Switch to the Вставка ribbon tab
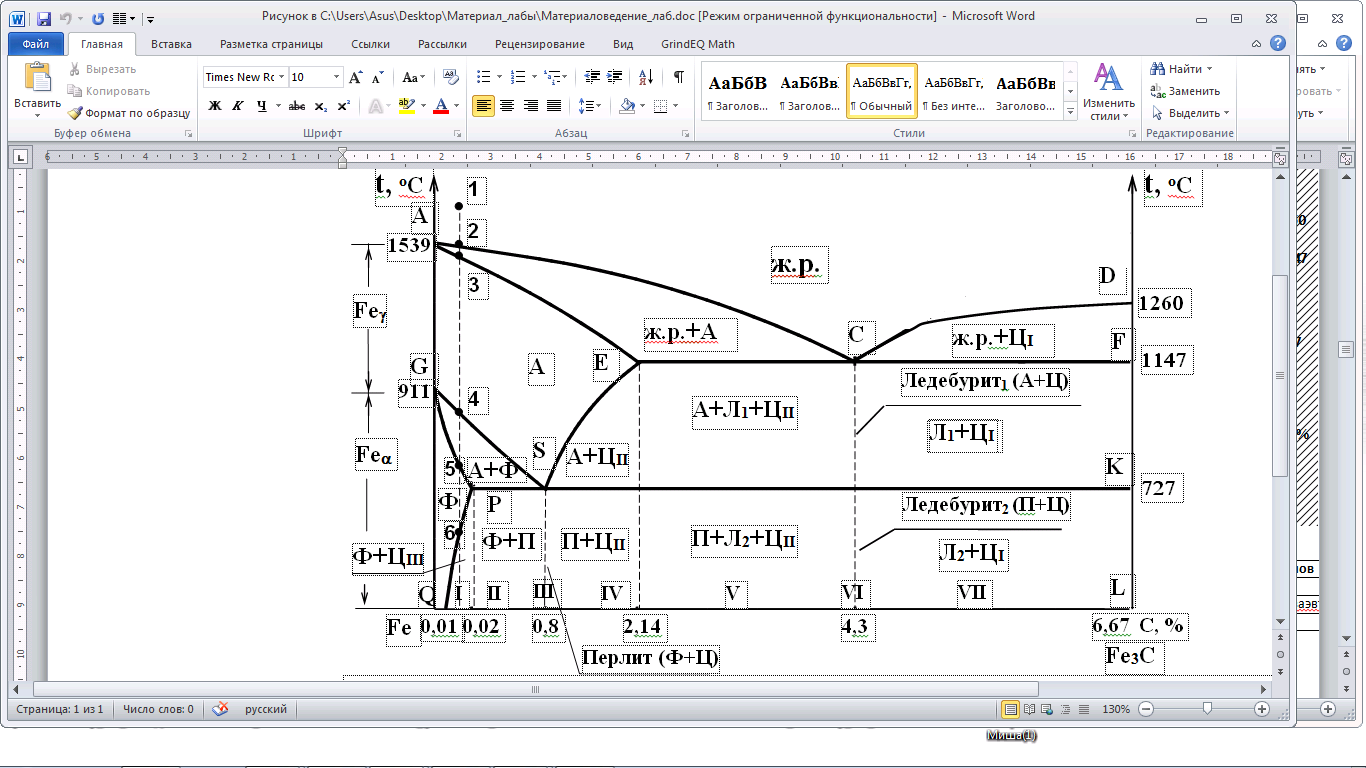This screenshot has height=768, width=1366. (171, 44)
